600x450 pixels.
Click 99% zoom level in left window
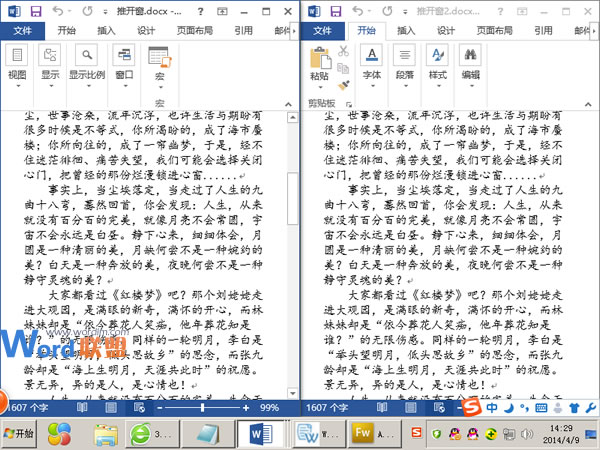[269, 408]
